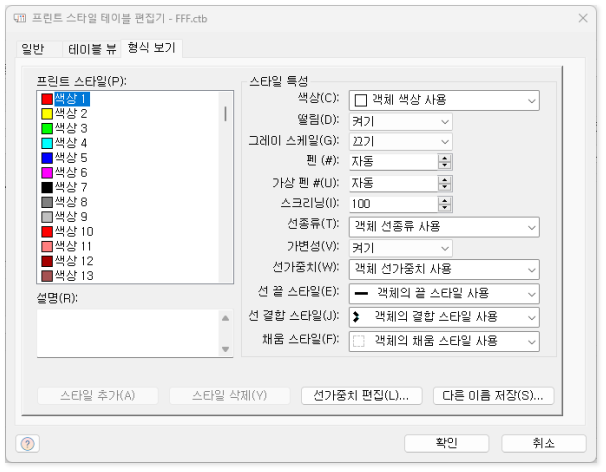Open the 색상(C) color dropdown
Viewport: 606px width, 472px height.
[x=444, y=101]
